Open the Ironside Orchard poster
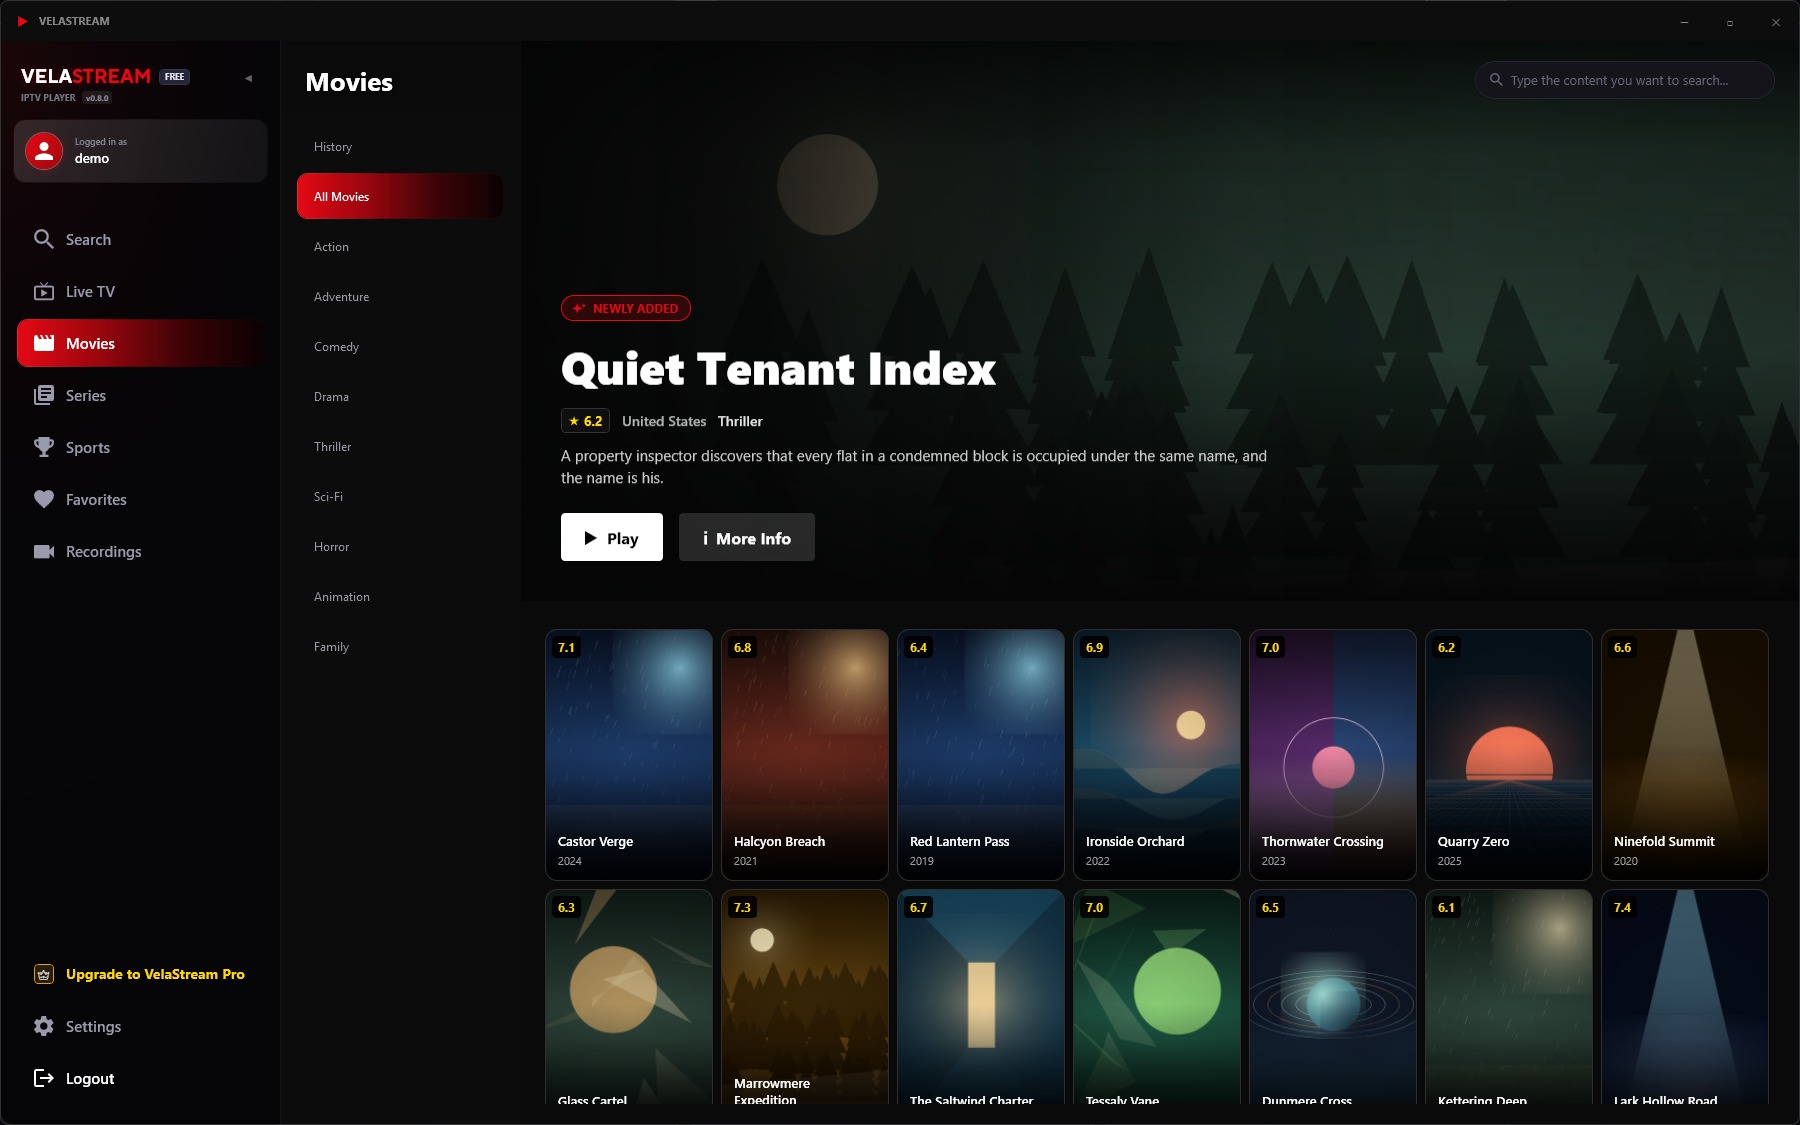 coord(1157,755)
